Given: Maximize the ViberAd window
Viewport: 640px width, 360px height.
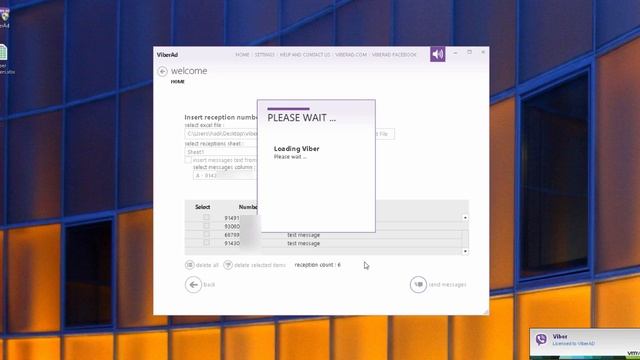Looking at the screenshot, I should 469,52.
